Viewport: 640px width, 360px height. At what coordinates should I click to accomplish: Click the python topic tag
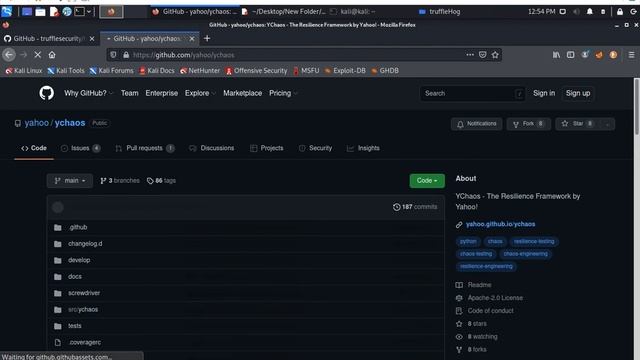468,241
